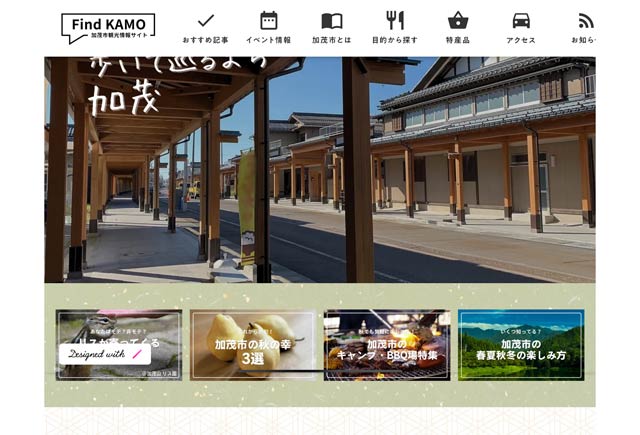
Task: Click the open book 加茂市とは icon
Action: point(332,21)
